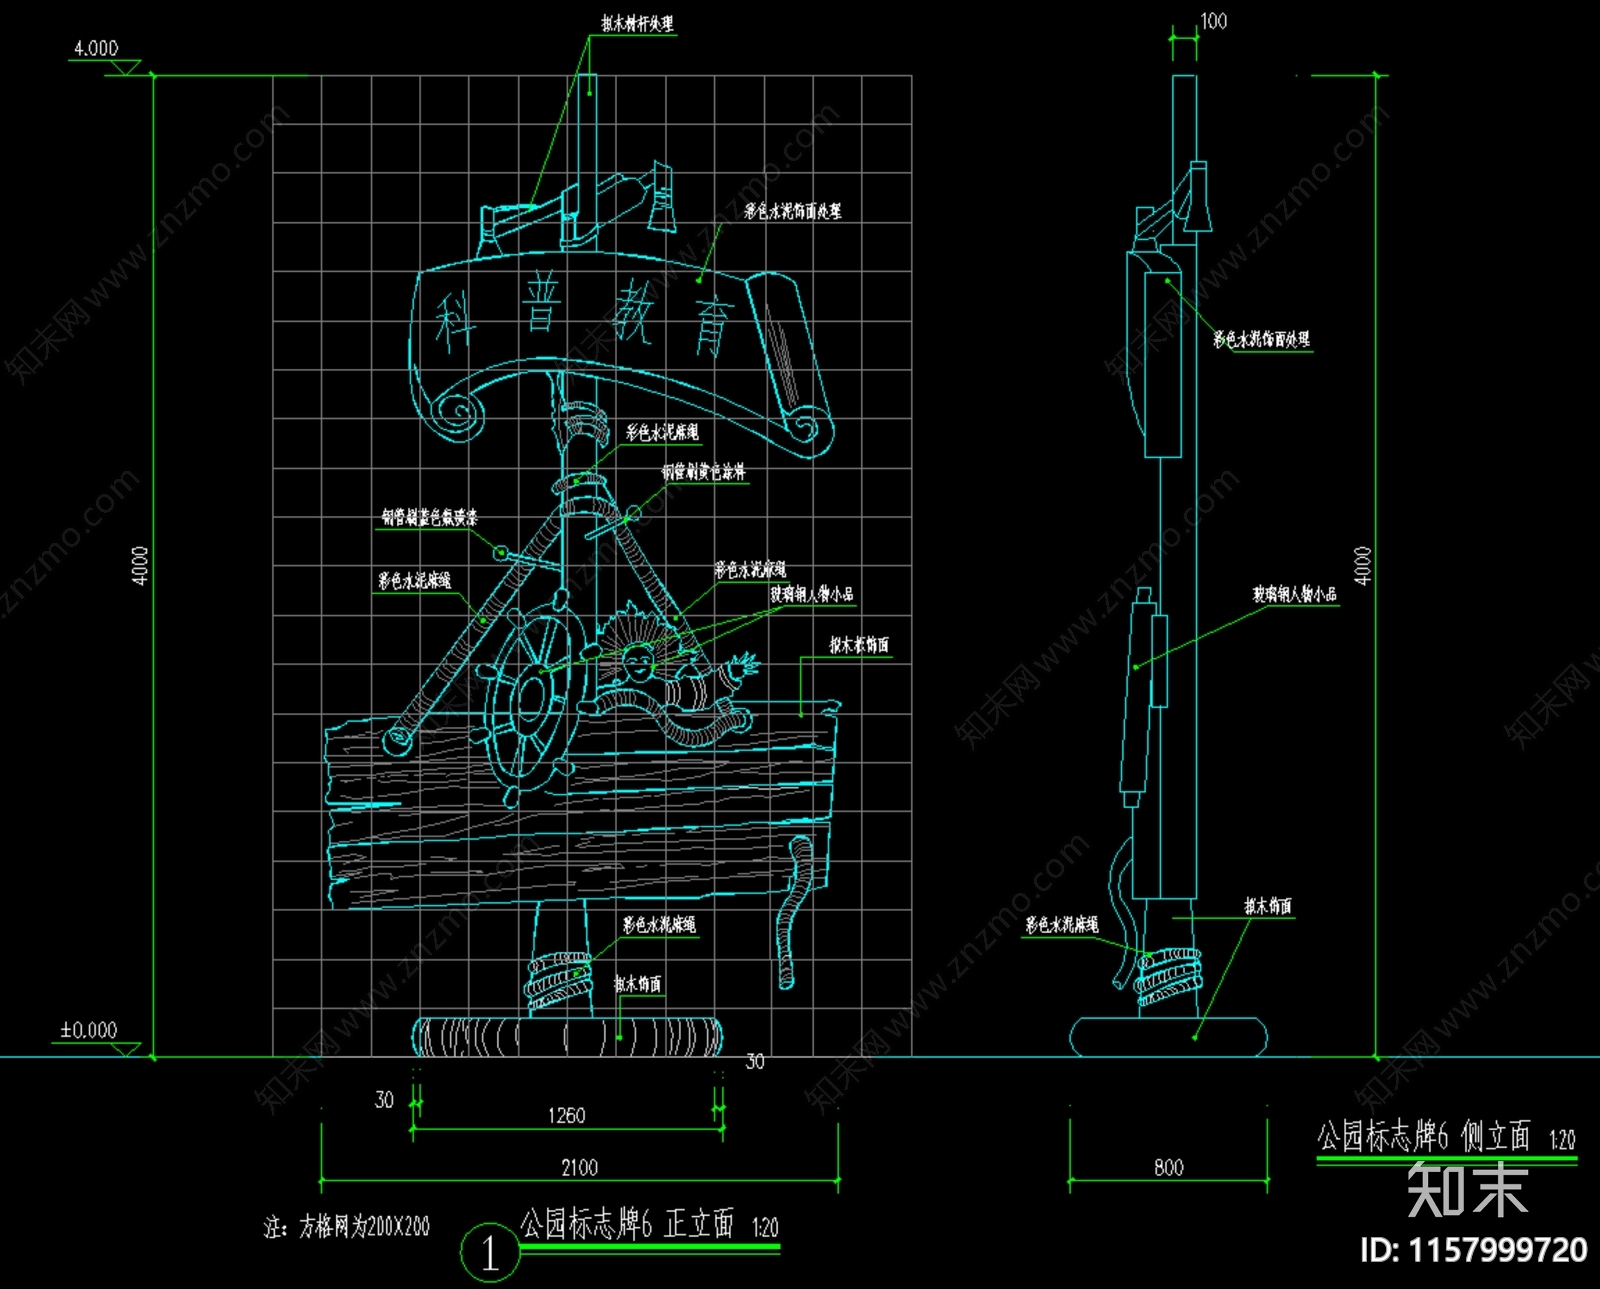Select the 注: 方格网为200X200 note
1600x1289 pixels.
[x=347, y=1227]
